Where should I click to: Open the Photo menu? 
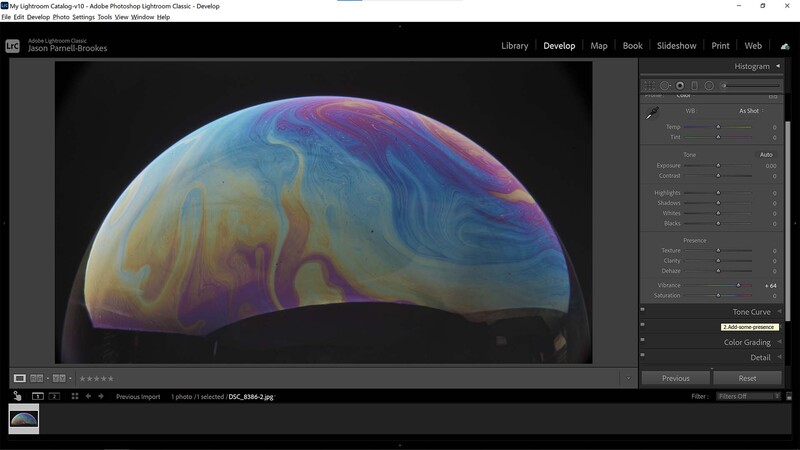61,17
